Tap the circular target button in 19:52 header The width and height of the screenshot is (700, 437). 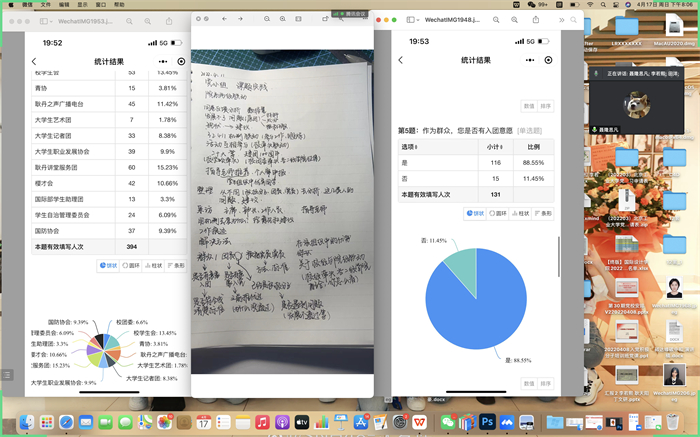181,62
